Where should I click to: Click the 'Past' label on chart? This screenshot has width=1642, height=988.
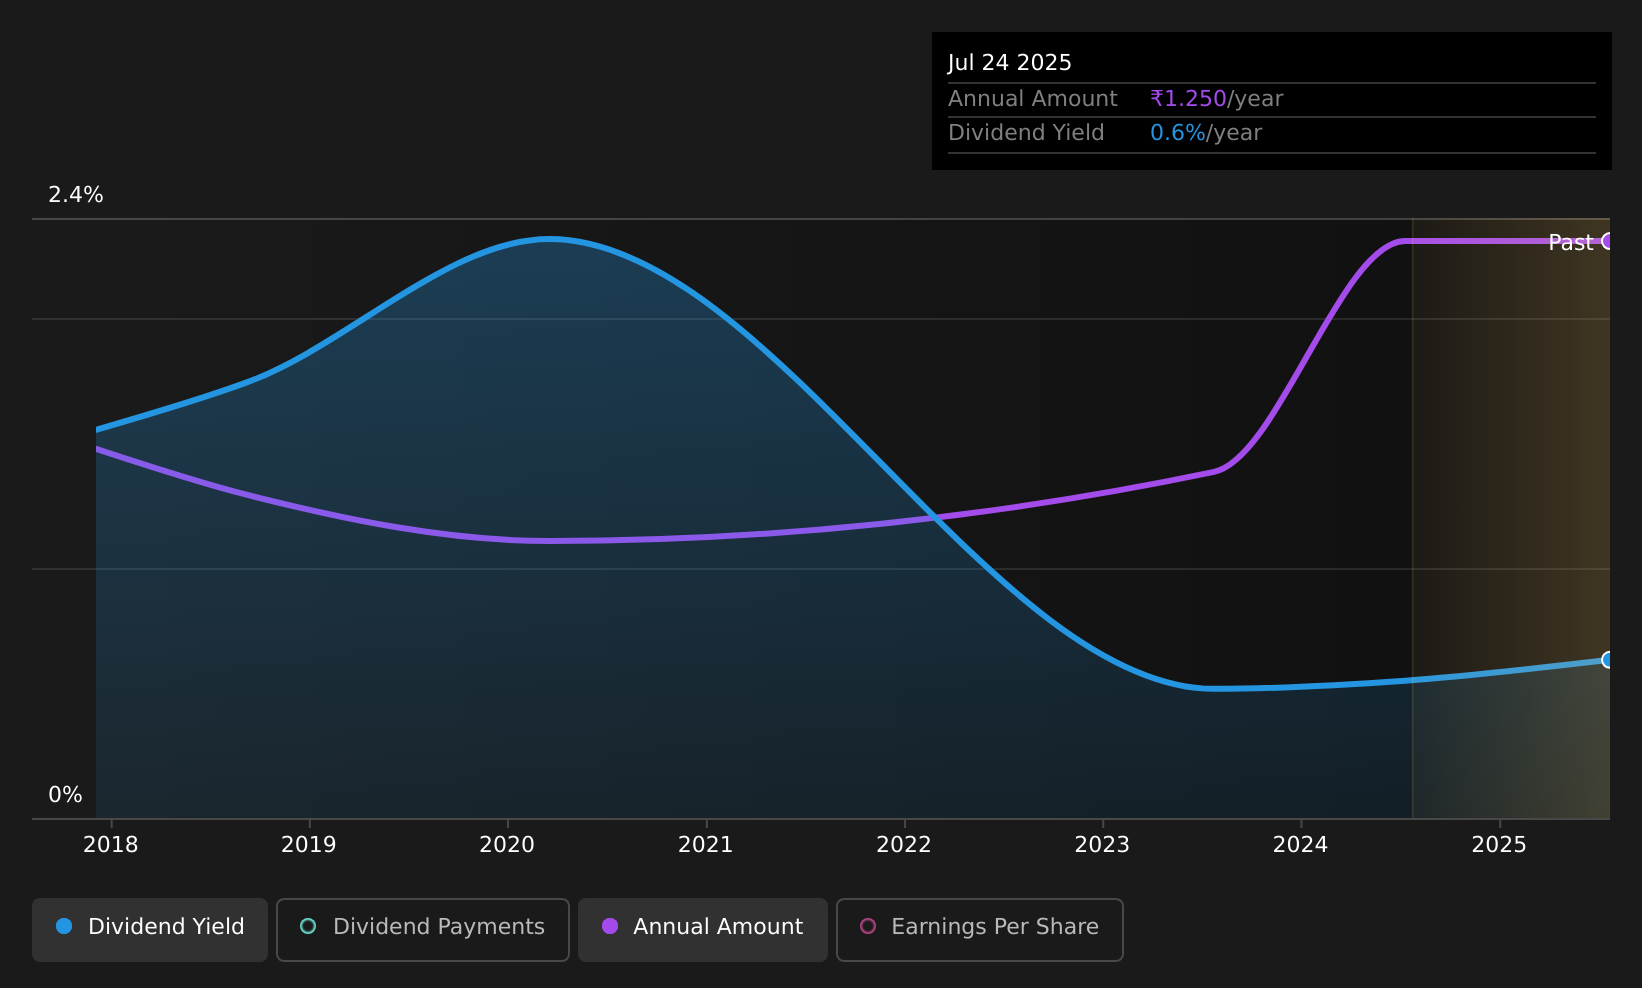click(x=1570, y=242)
